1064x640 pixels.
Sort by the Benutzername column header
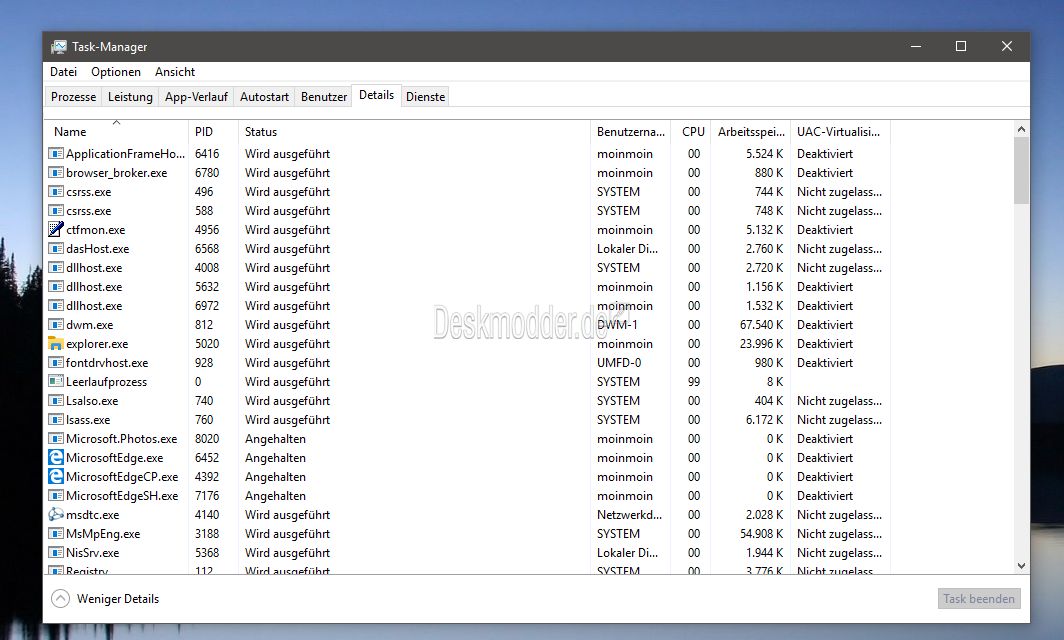pos(630,132)
